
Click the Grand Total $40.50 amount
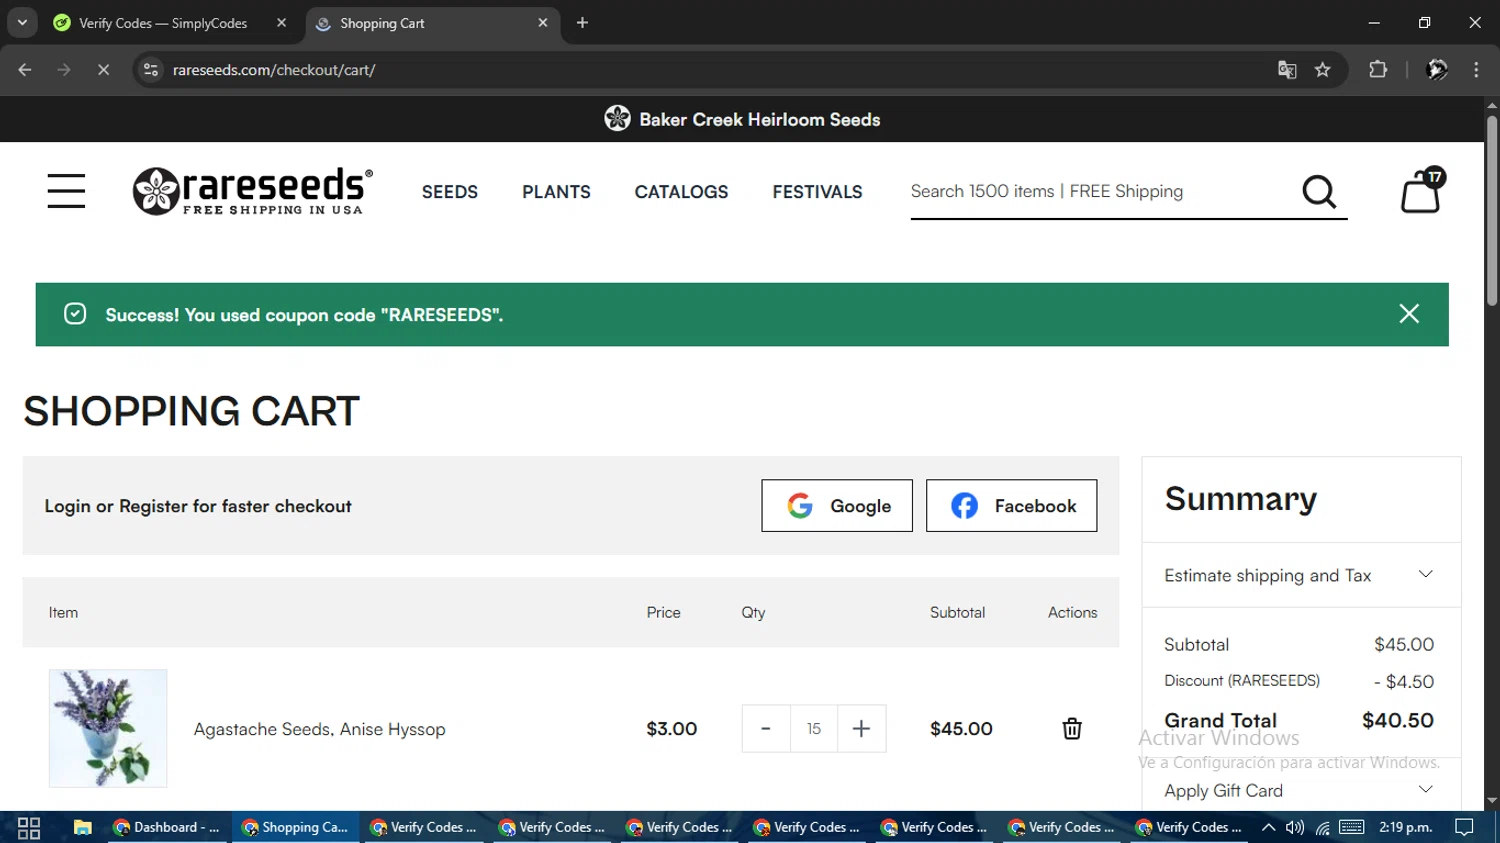pyautogui.click(x=1398, y=720)
